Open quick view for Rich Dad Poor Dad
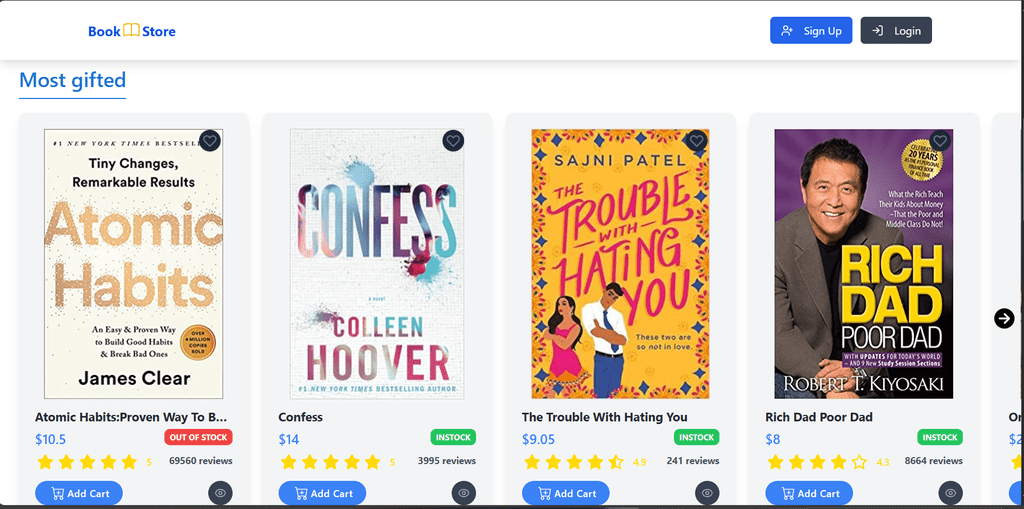 (950, 492)
